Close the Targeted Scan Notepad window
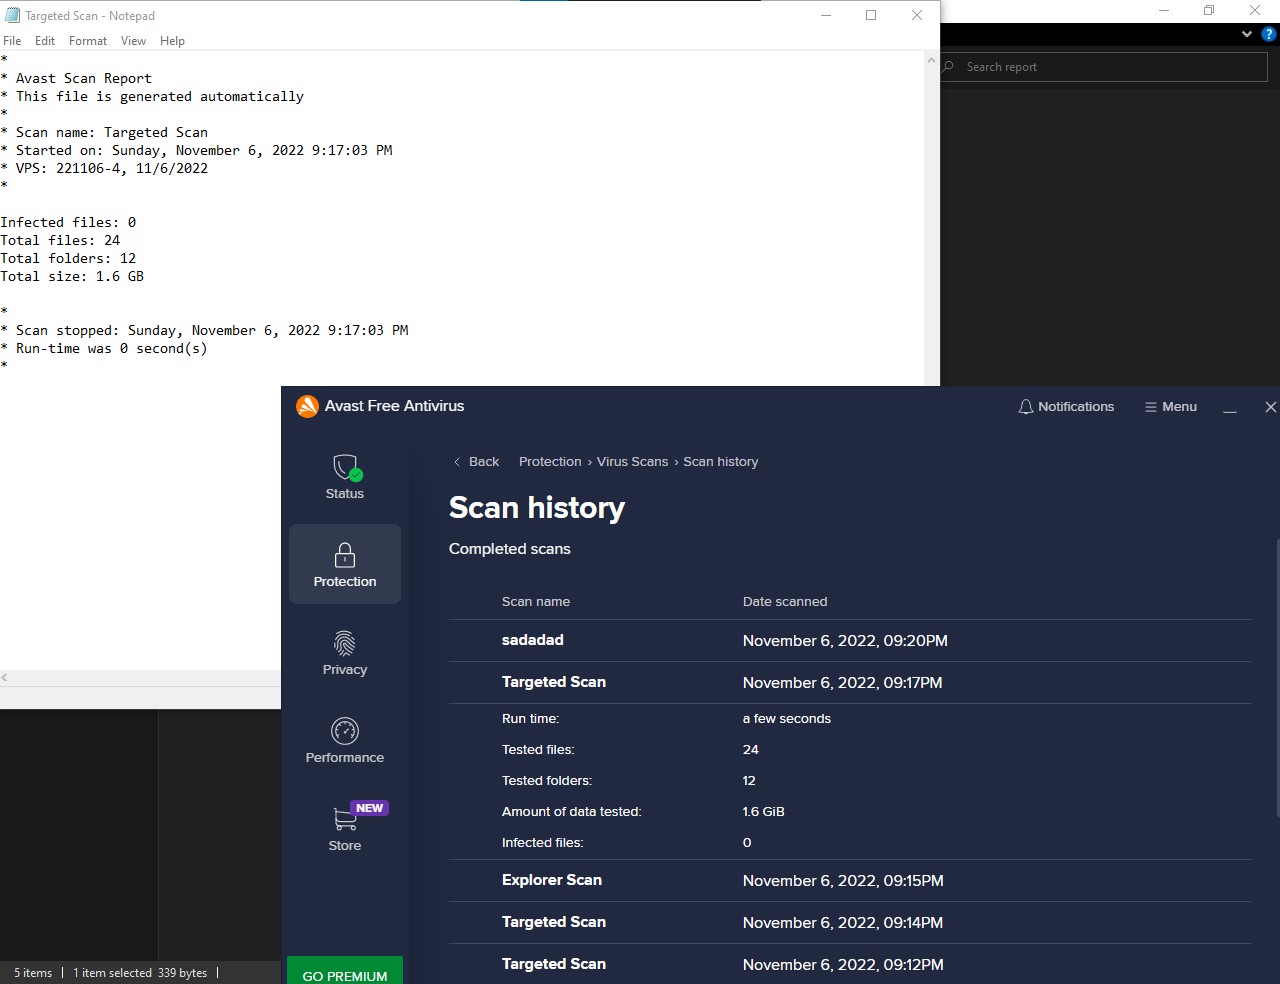This screenshot has width=1280, height=984. coord(917,15)
